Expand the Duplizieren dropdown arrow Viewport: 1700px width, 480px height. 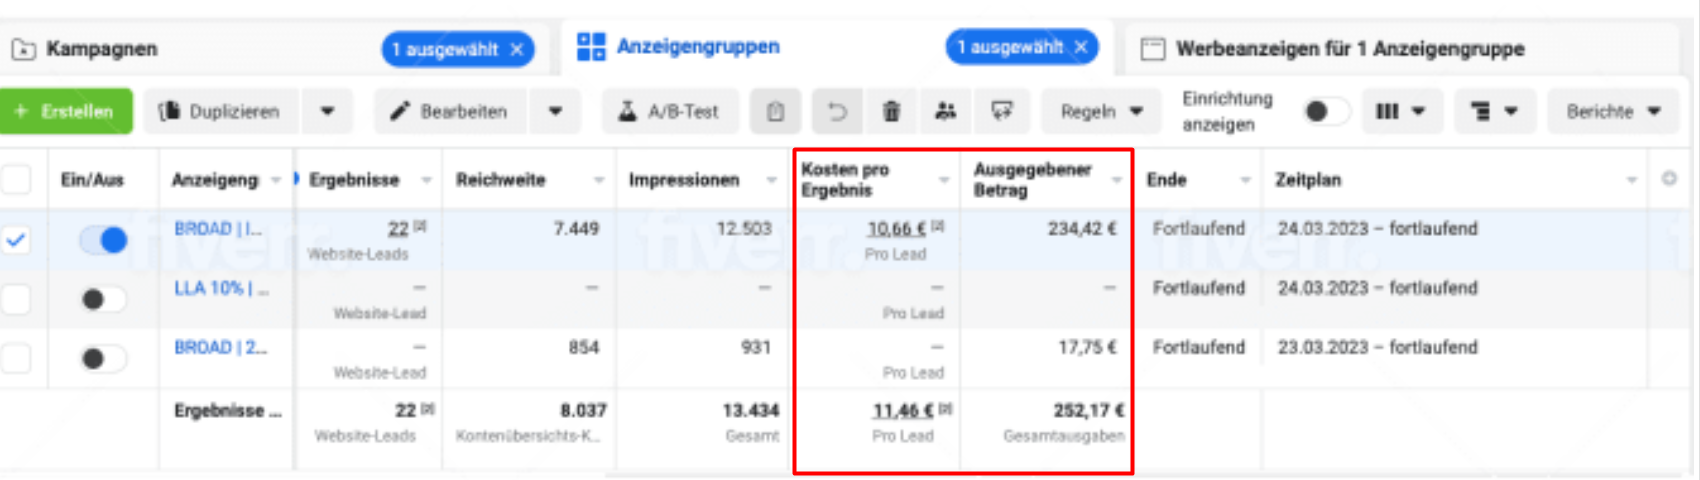click(x=327, y=112)
